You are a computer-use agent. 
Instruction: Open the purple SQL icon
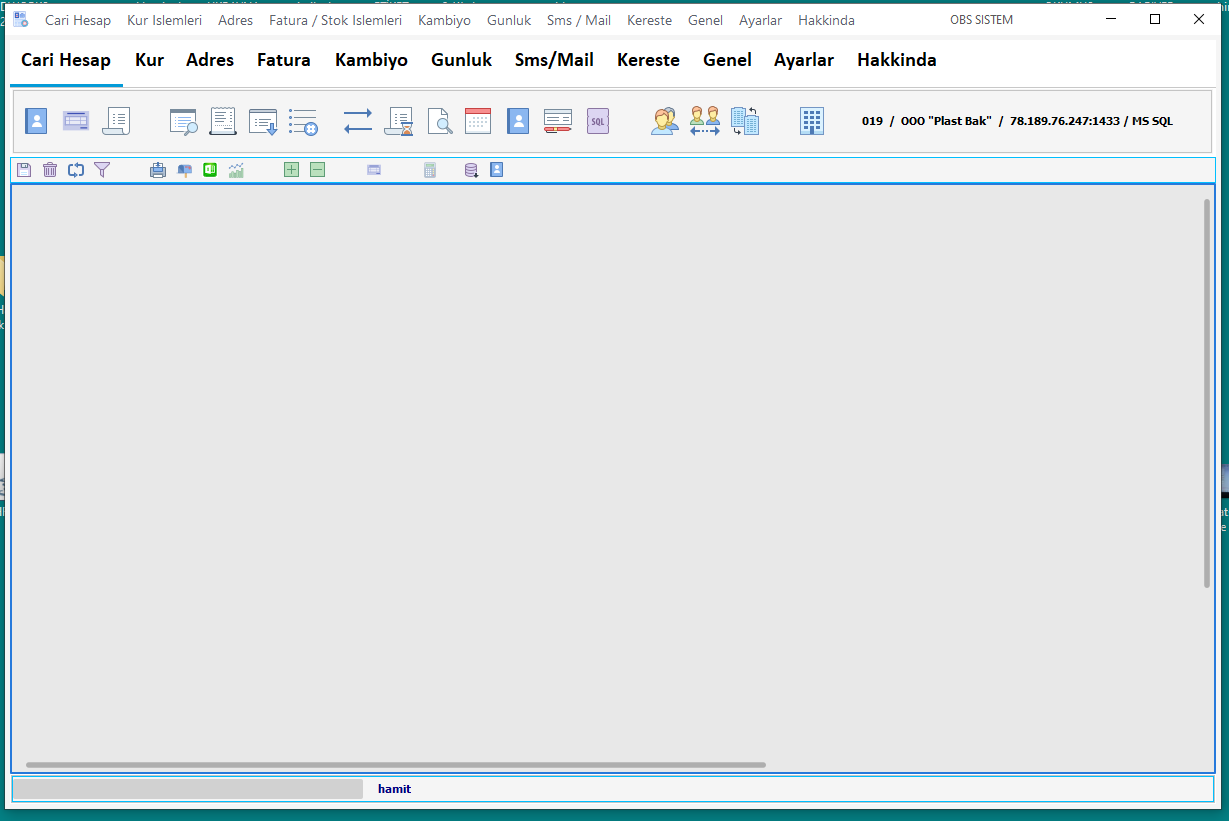coord(598,121)
